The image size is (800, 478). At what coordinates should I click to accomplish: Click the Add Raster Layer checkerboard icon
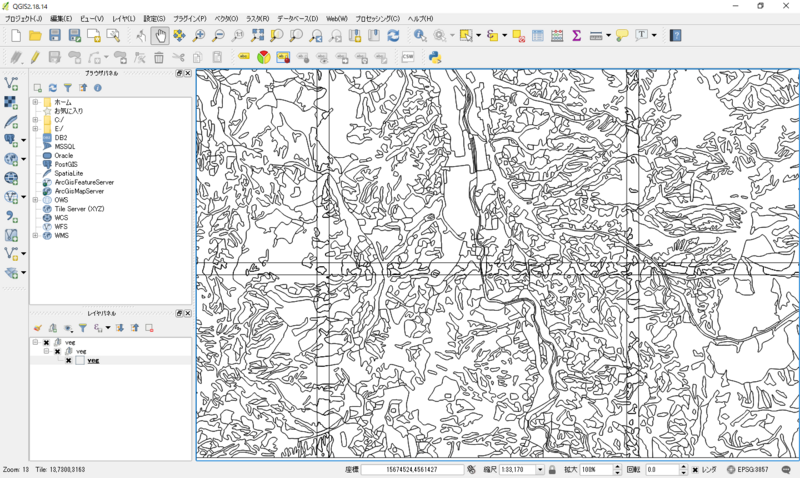click(x=11, y=103)
